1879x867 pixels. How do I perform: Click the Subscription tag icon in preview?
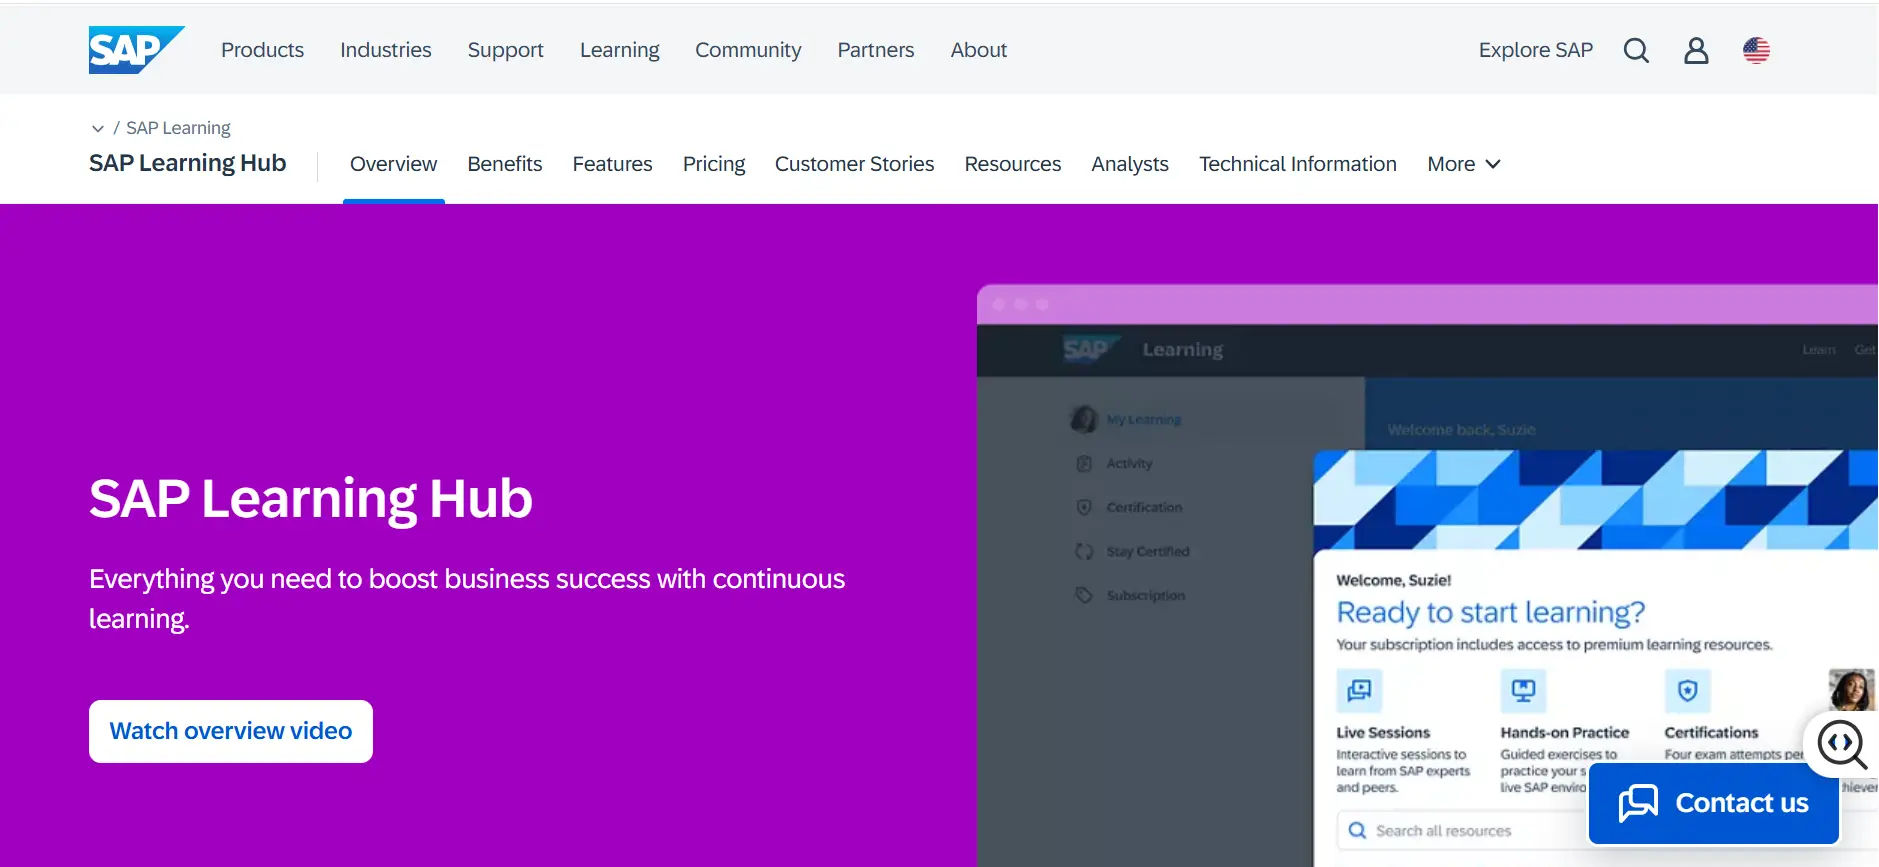1084,595
